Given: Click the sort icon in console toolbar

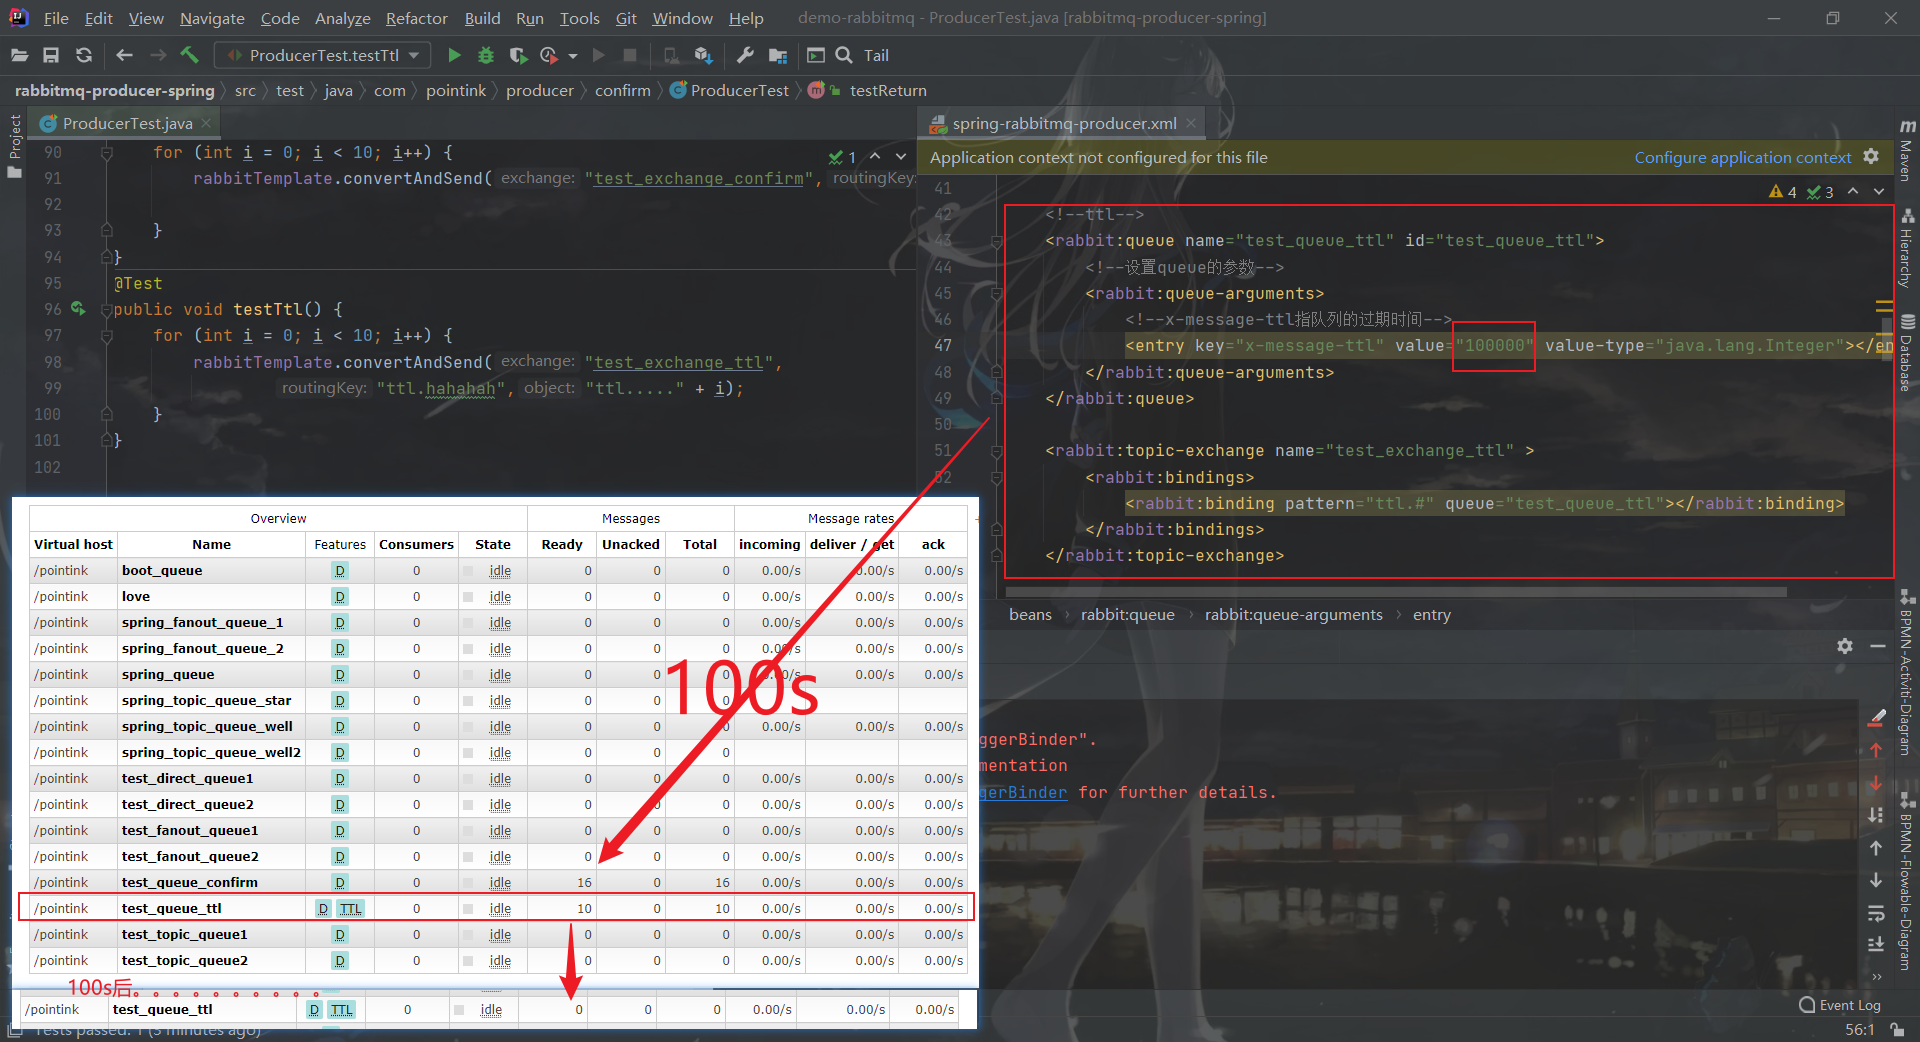Looking at the screenshot, I should coord(1876,815).
